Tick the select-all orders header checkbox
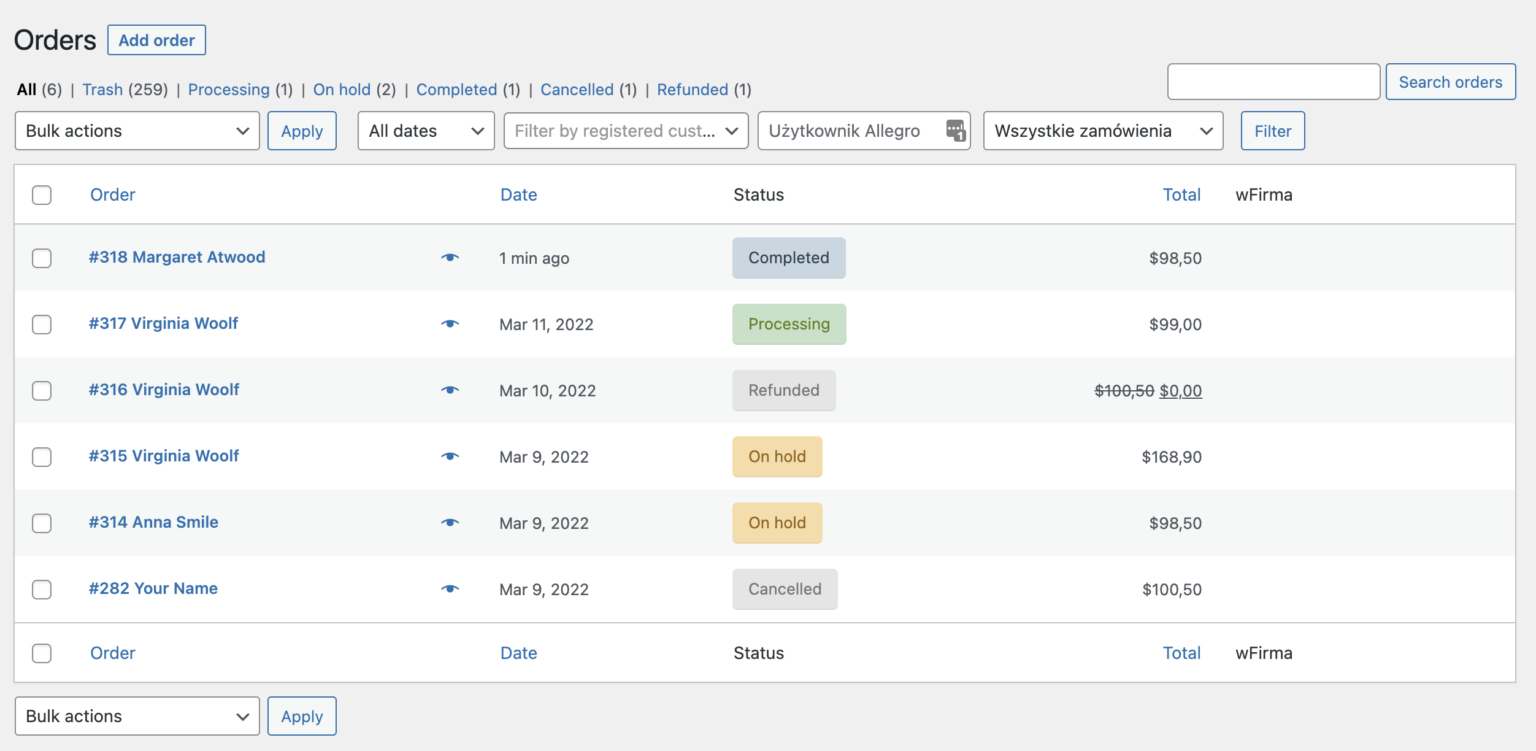Screen dimensions: 1536x751 [41, 195]
